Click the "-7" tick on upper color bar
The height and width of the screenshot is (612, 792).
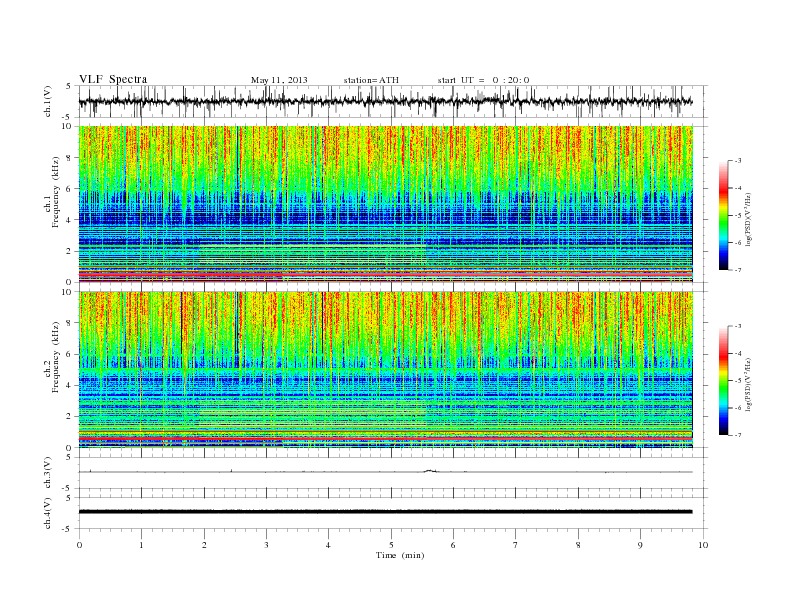coord(736,270)
